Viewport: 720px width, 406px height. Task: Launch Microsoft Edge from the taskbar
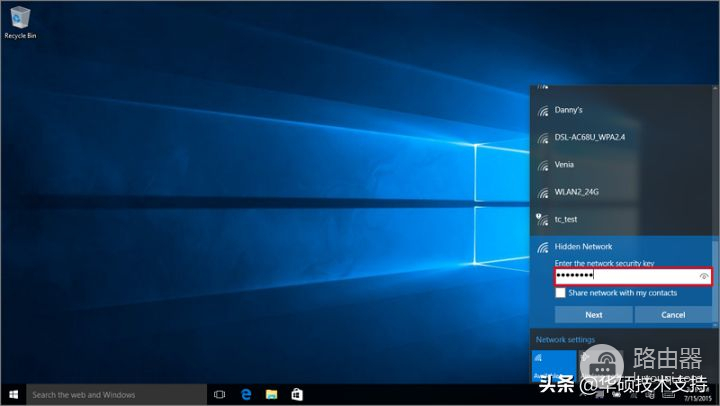tap(245, 395)
